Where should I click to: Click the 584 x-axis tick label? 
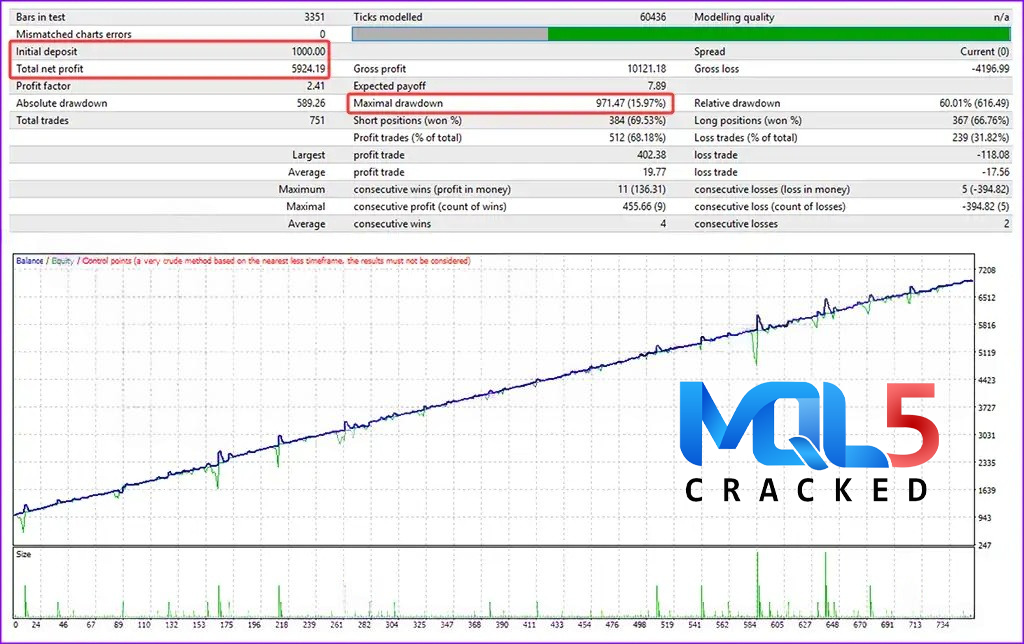(x=750, y=625)
